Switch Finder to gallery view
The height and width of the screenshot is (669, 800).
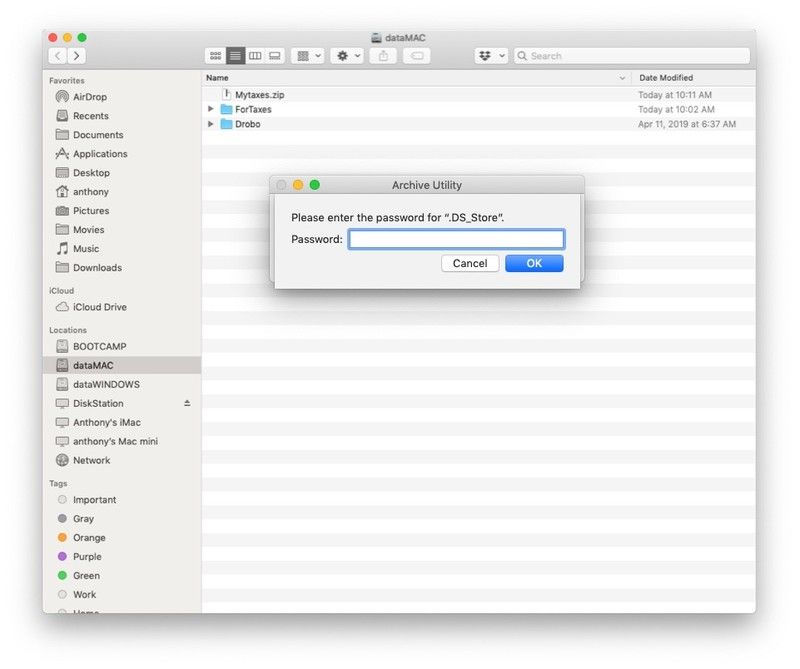coord(275,56)
